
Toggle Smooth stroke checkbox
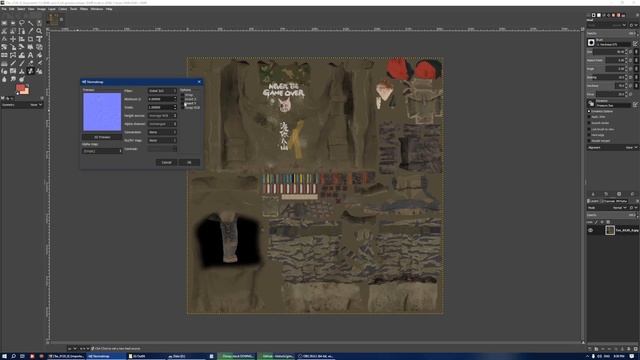589,123
